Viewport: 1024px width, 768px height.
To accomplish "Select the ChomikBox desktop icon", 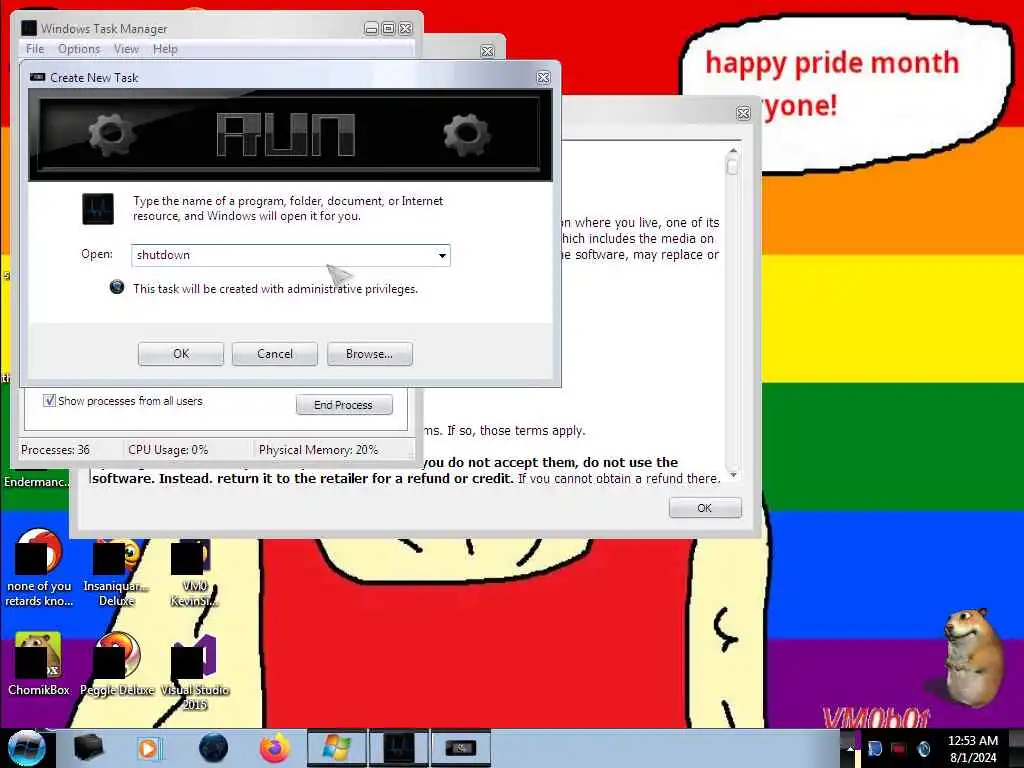I will tap(39, 663).
